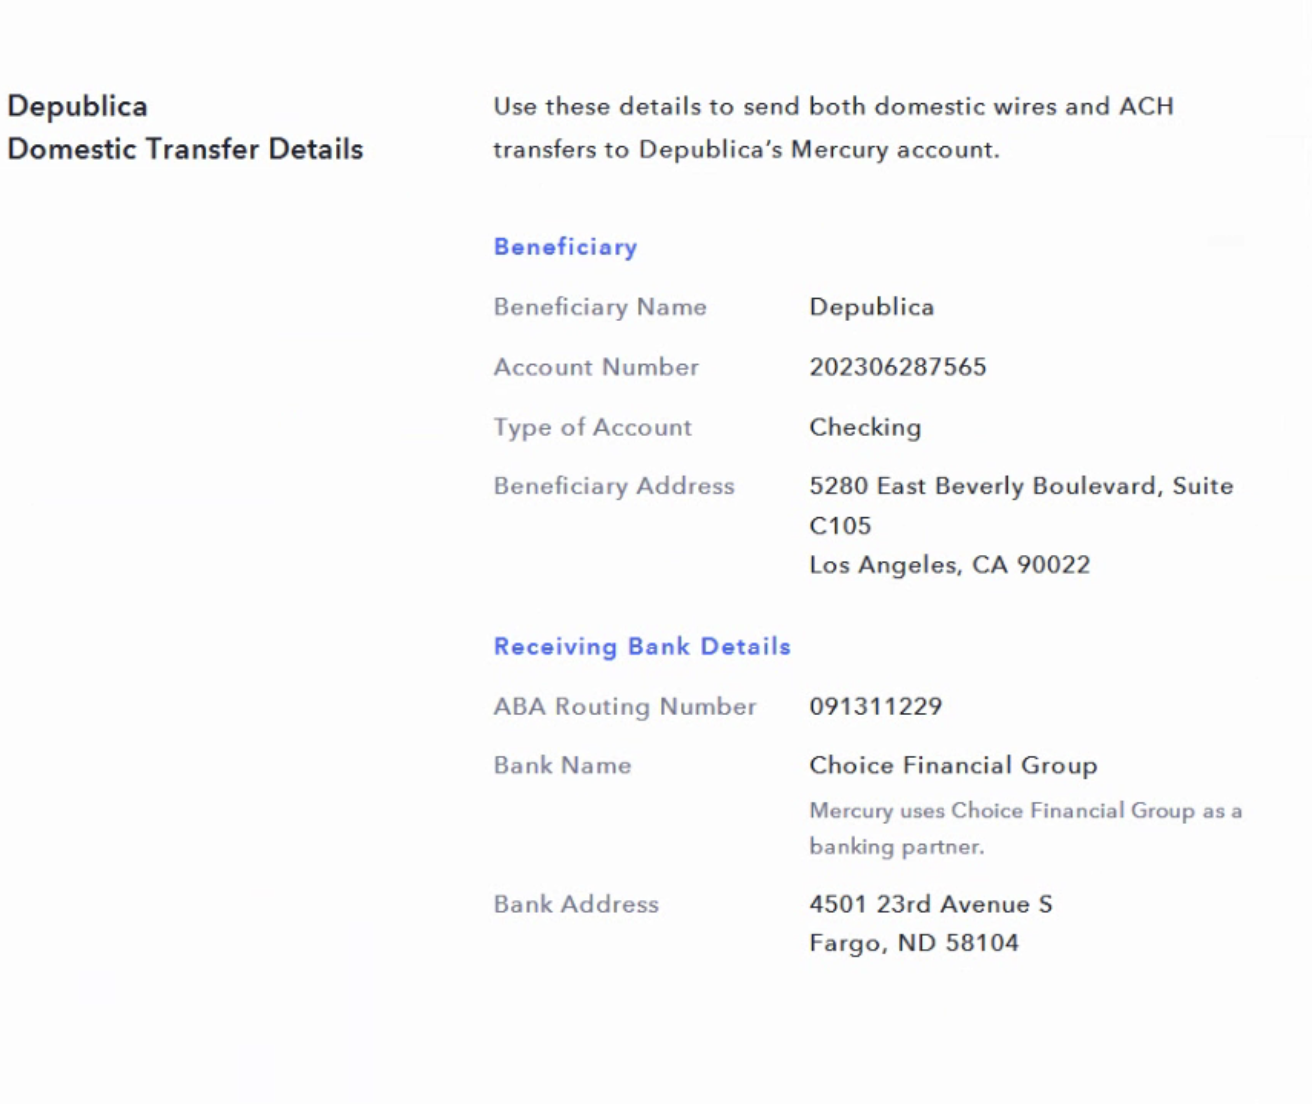Click the ABA Routing Number label

(625, 706)
